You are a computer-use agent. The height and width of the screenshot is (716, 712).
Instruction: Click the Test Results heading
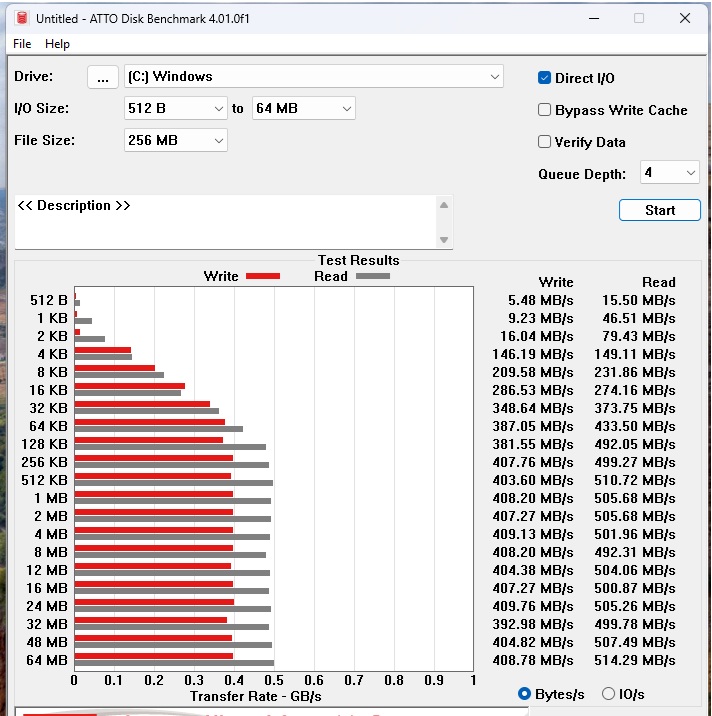(x=359, y=260)
